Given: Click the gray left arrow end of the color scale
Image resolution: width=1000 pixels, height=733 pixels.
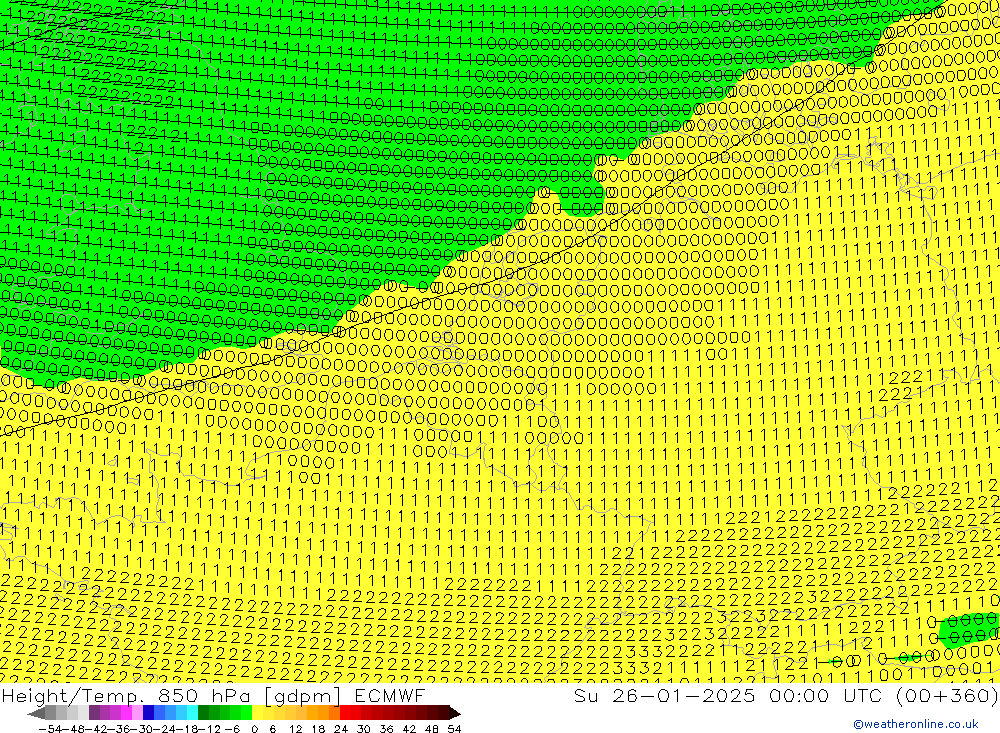Looking at the screenshot, I should 36,713.
